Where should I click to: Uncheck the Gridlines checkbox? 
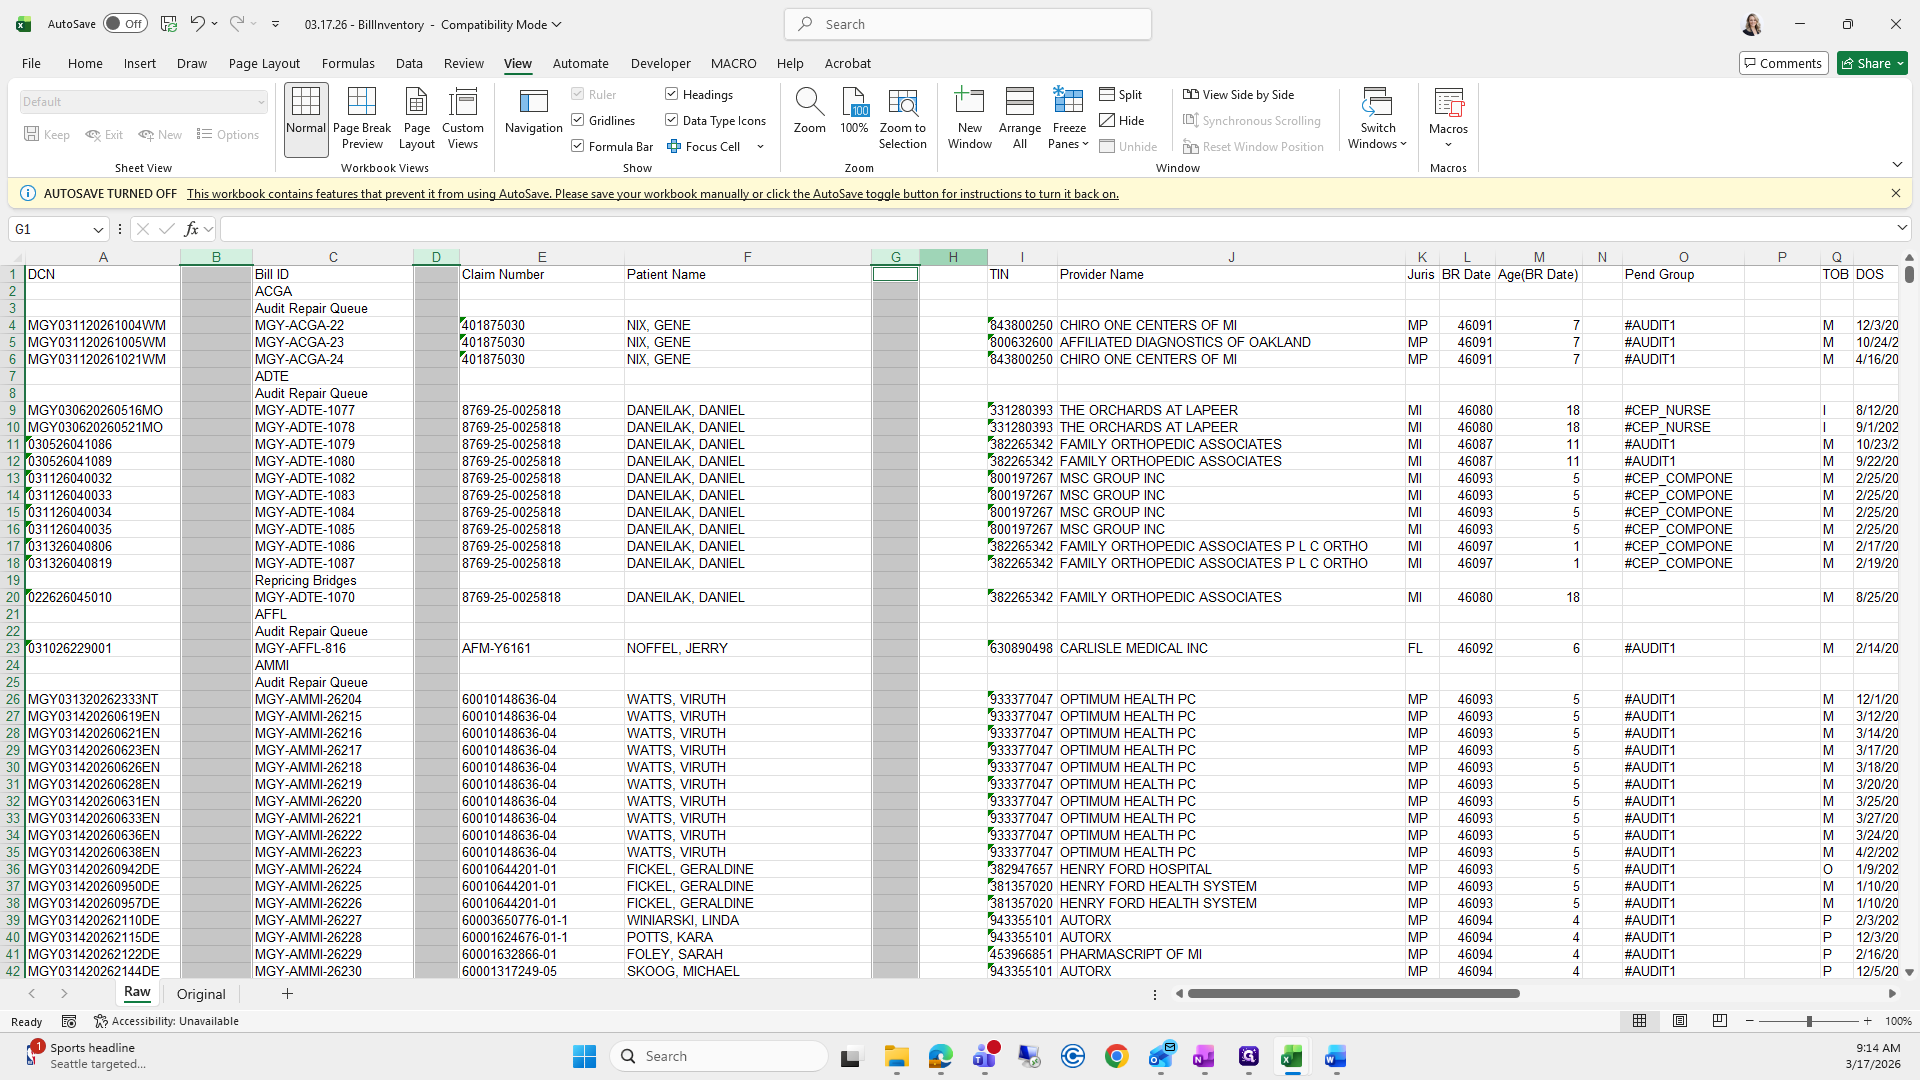(x=578, y=120)
